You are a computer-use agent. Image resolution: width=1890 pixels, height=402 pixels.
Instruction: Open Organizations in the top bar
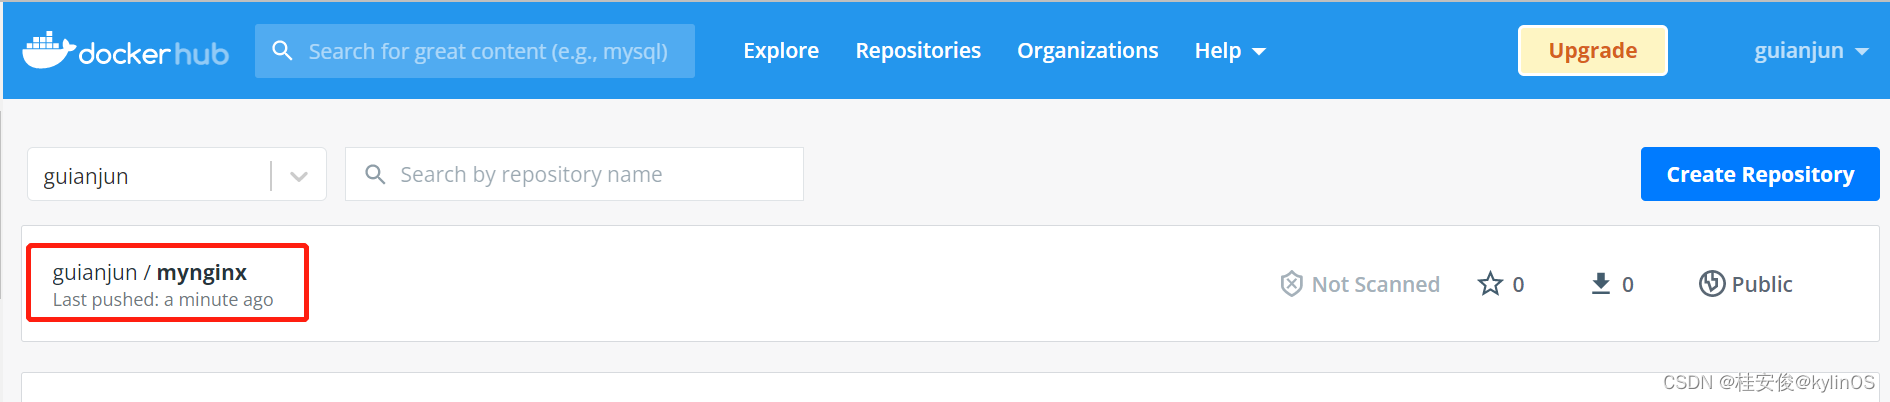[x=1088, y=51]
